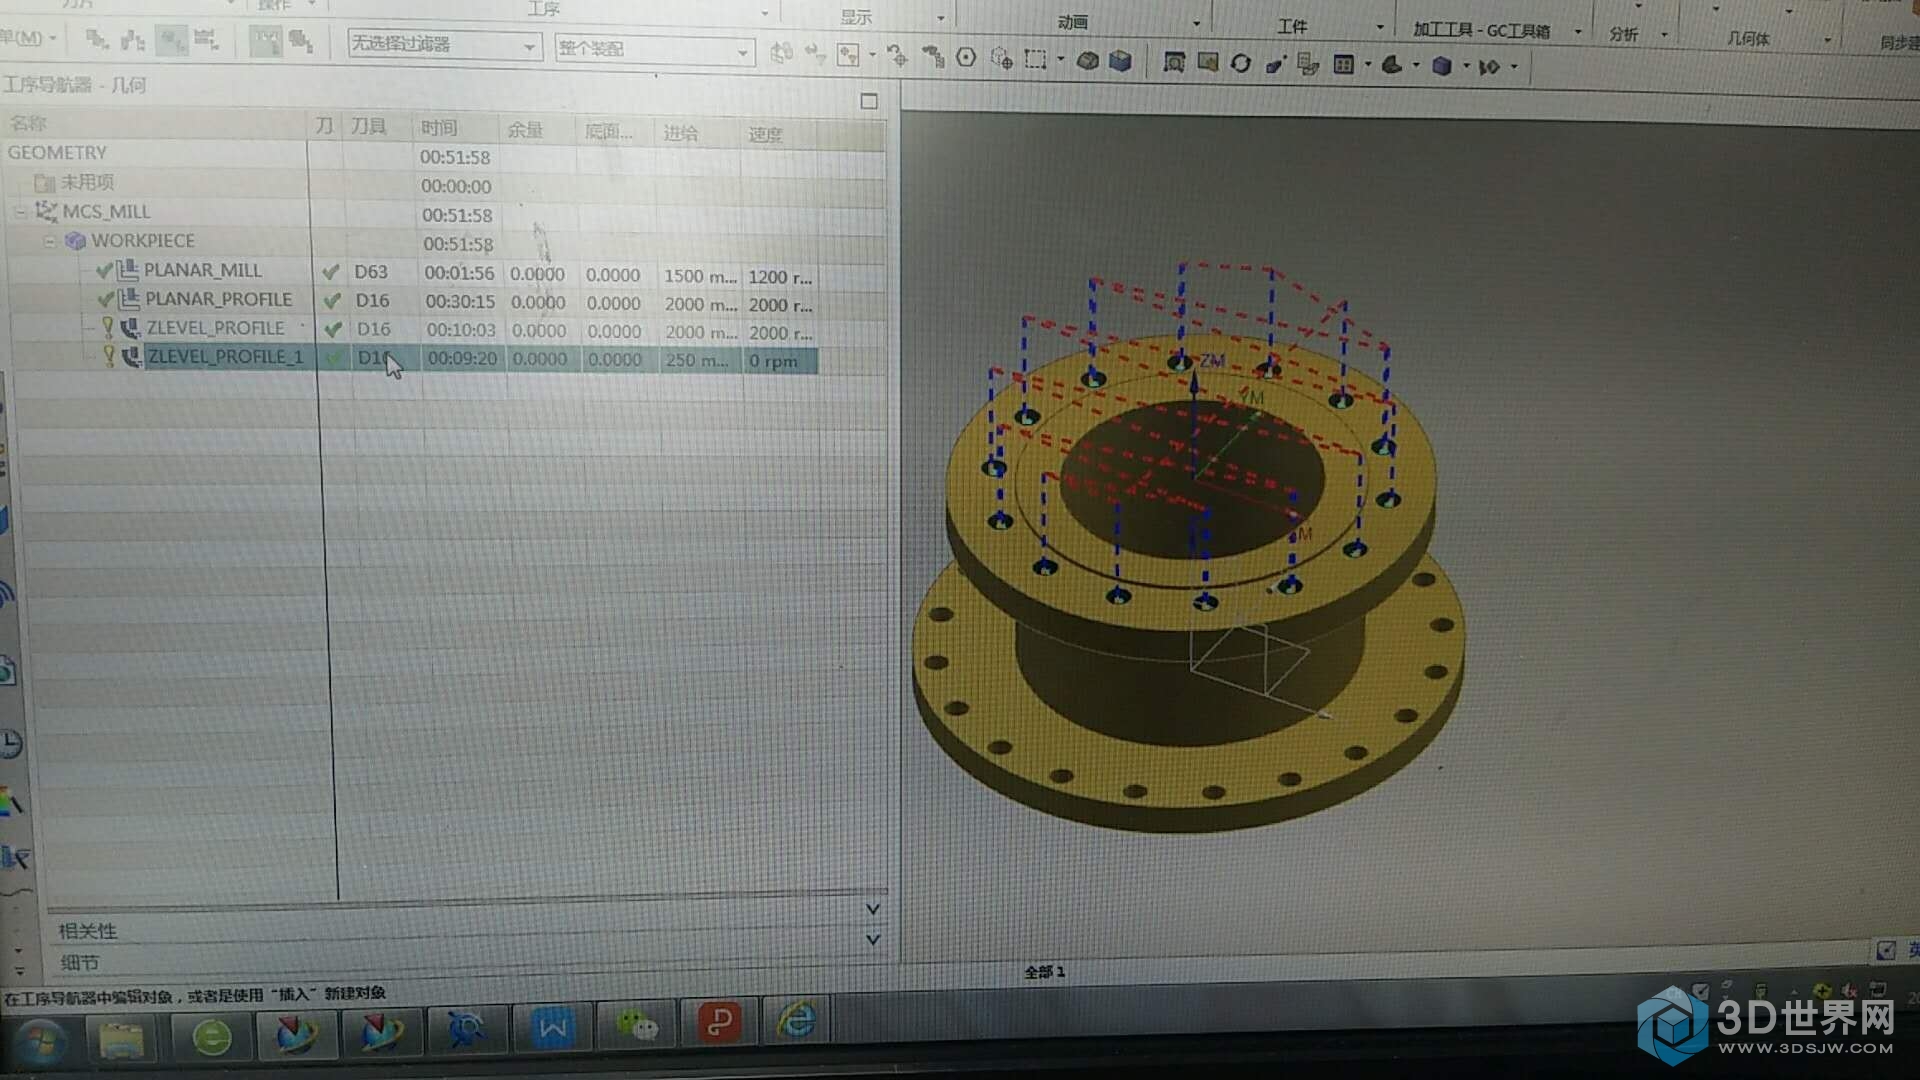Collapse the WORKPIECE tree node
This screenshot has width=1920, height=1080.
click(49, 241)
